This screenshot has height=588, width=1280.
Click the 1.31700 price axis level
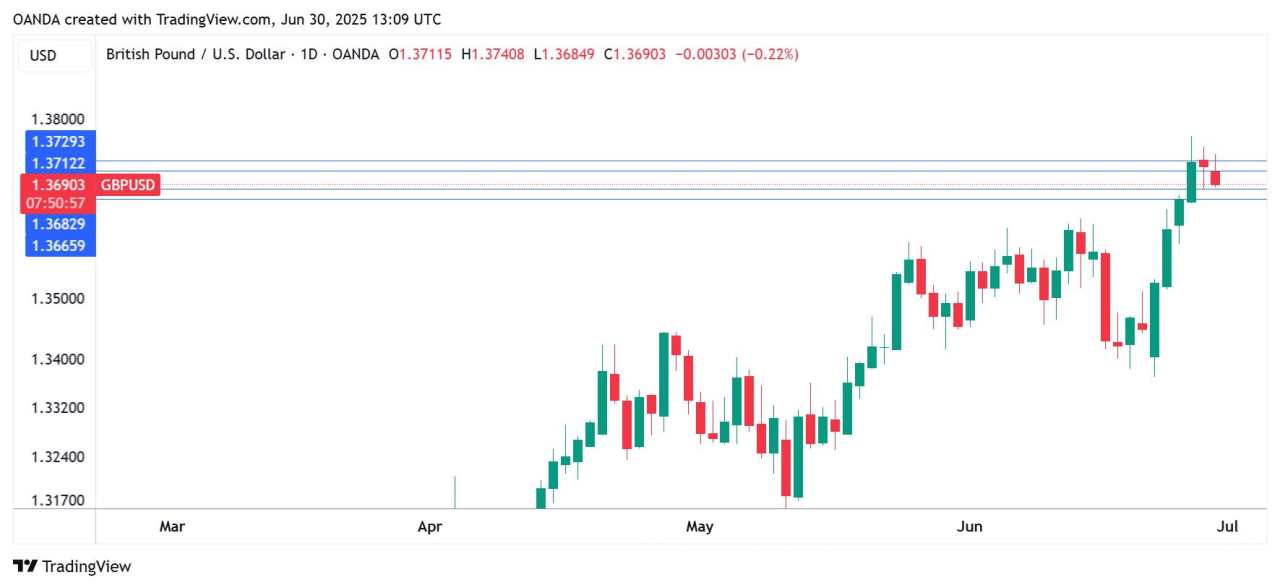coord(58,500)
